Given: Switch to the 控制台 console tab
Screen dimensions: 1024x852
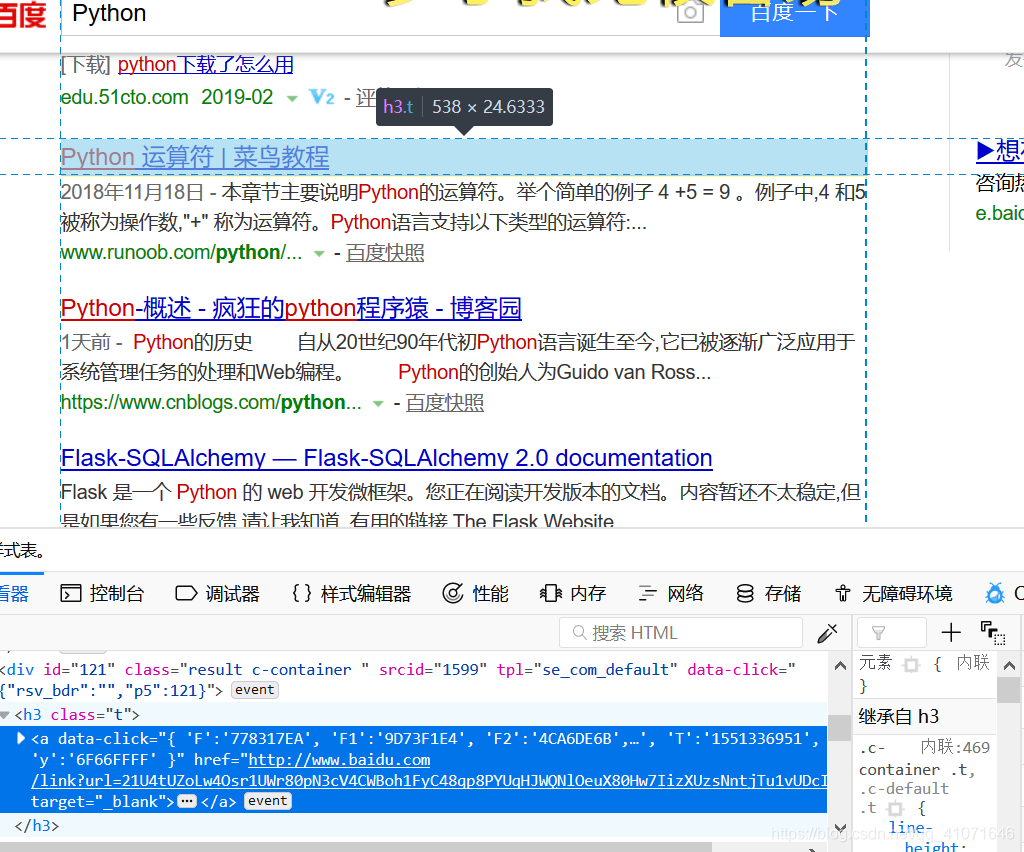Looking at the screenshot, I should click(x=102, y=593).
